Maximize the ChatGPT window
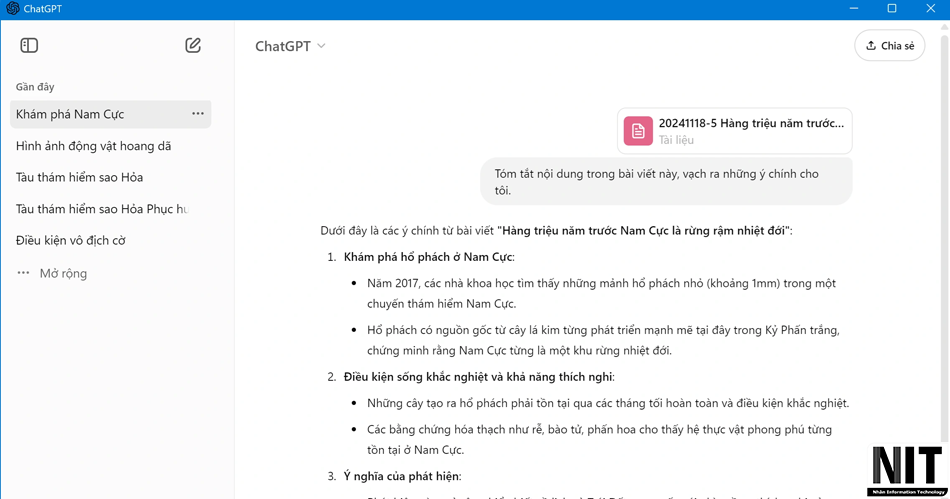This screenshot has width=950, height=499. (x=892, y=8)
